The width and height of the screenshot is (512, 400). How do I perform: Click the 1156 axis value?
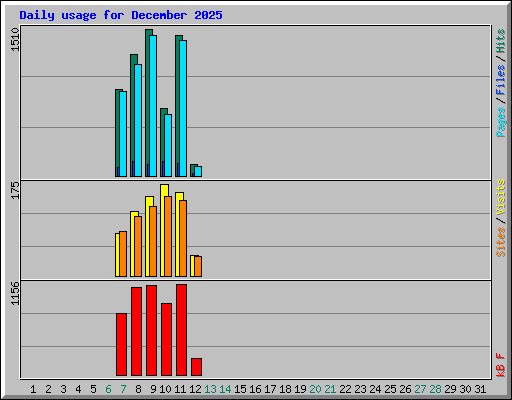click(x=15, y=293)
